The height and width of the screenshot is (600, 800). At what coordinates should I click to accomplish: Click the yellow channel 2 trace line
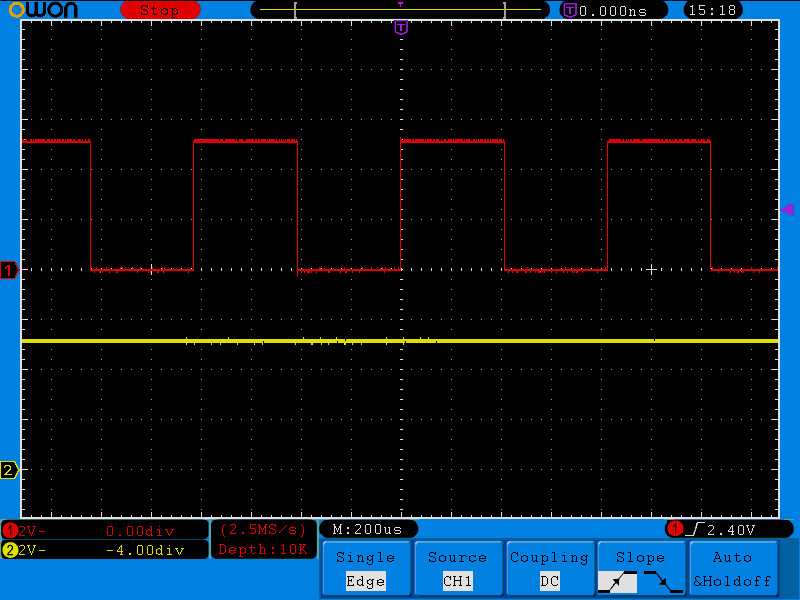coord(400,340)
